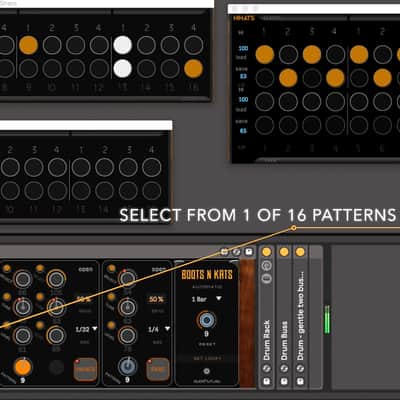
Task: Toggle the 'Drum - gentle two bus' device activator
Action: (x=300, y=252)
